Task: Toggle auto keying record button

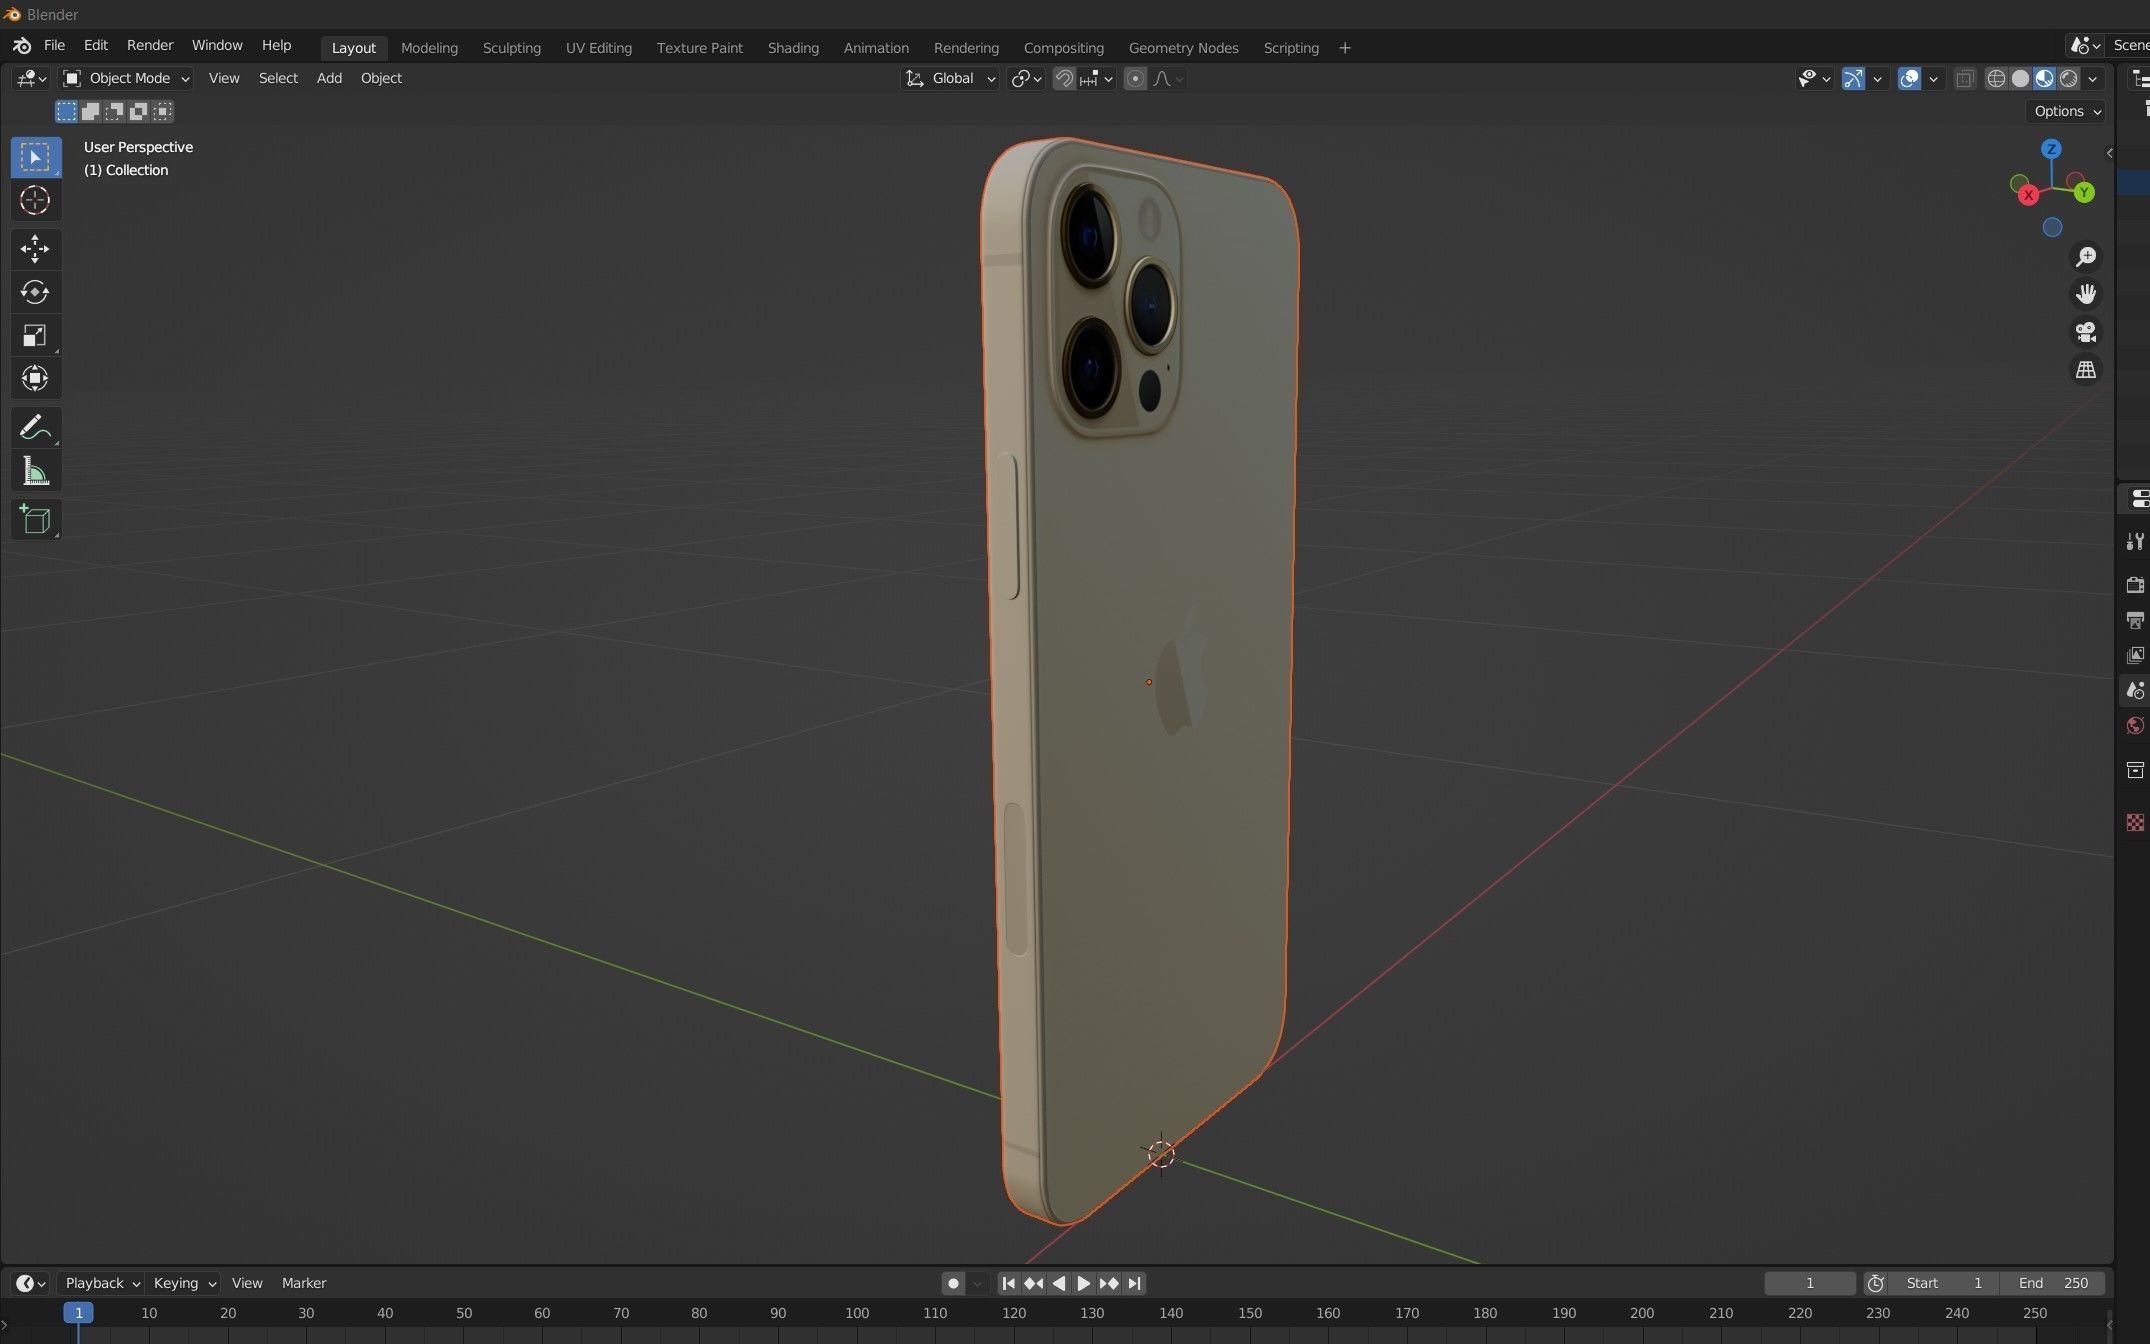Action: point(953,1283)
